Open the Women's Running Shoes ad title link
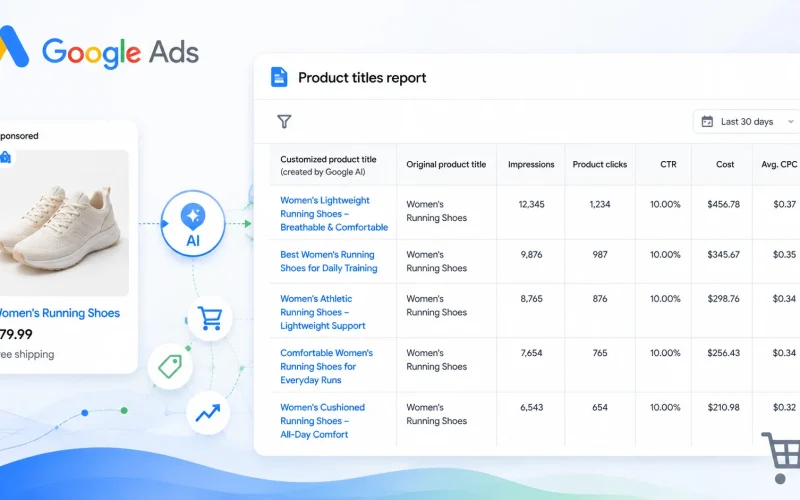This screenshot has width=800, height=500. click(x=60, y=313)
